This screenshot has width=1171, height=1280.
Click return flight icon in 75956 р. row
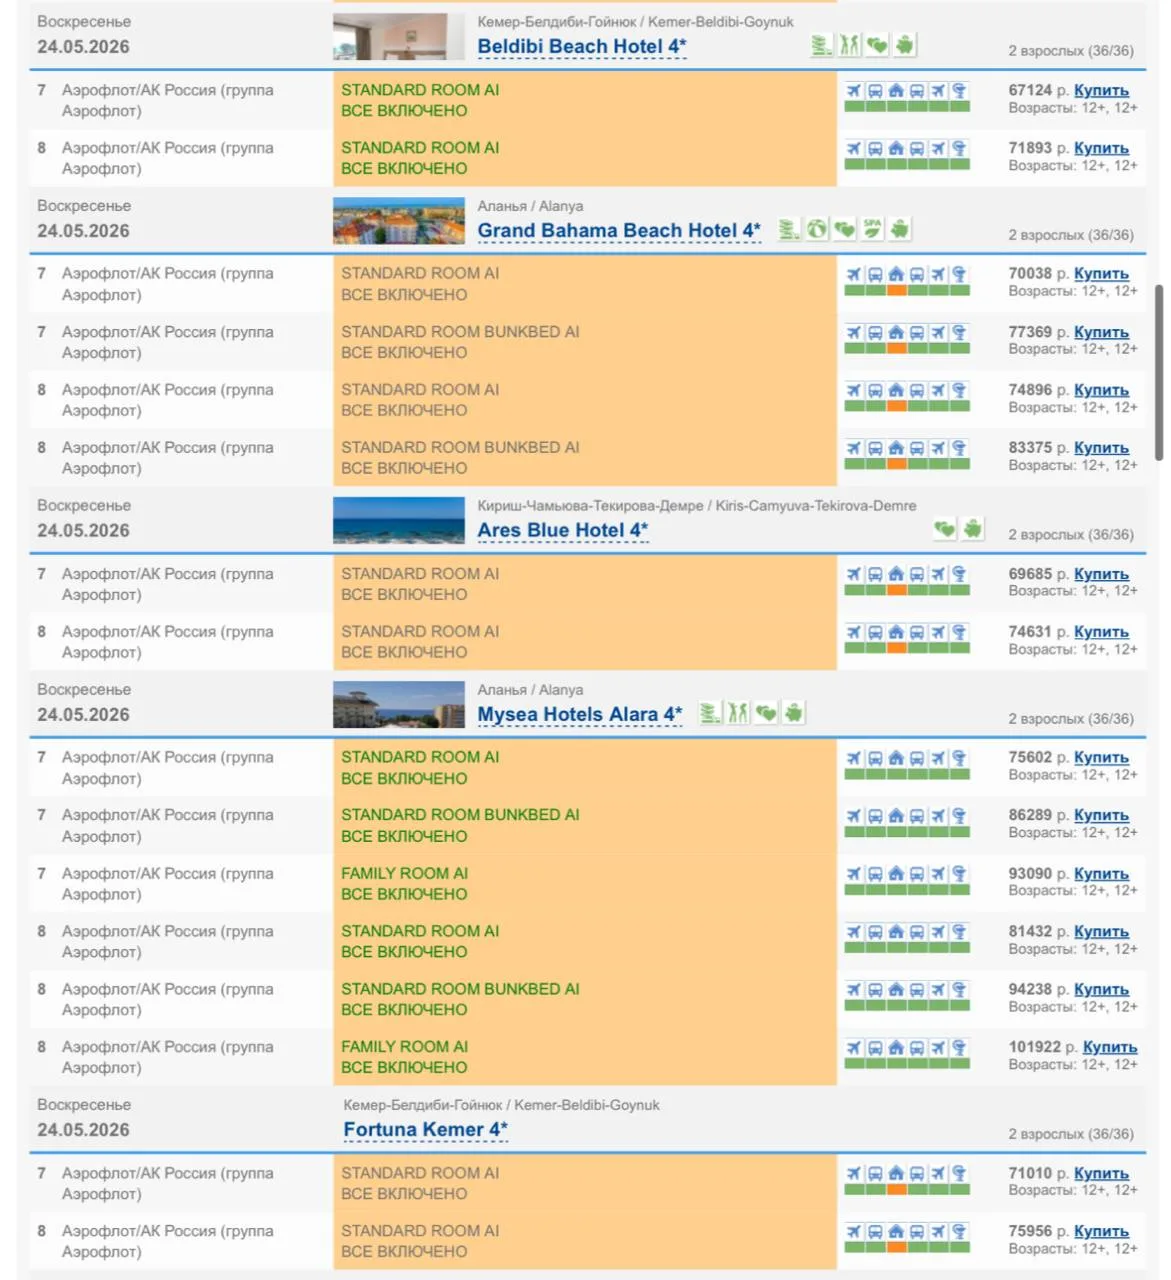tap(938, 1232)
